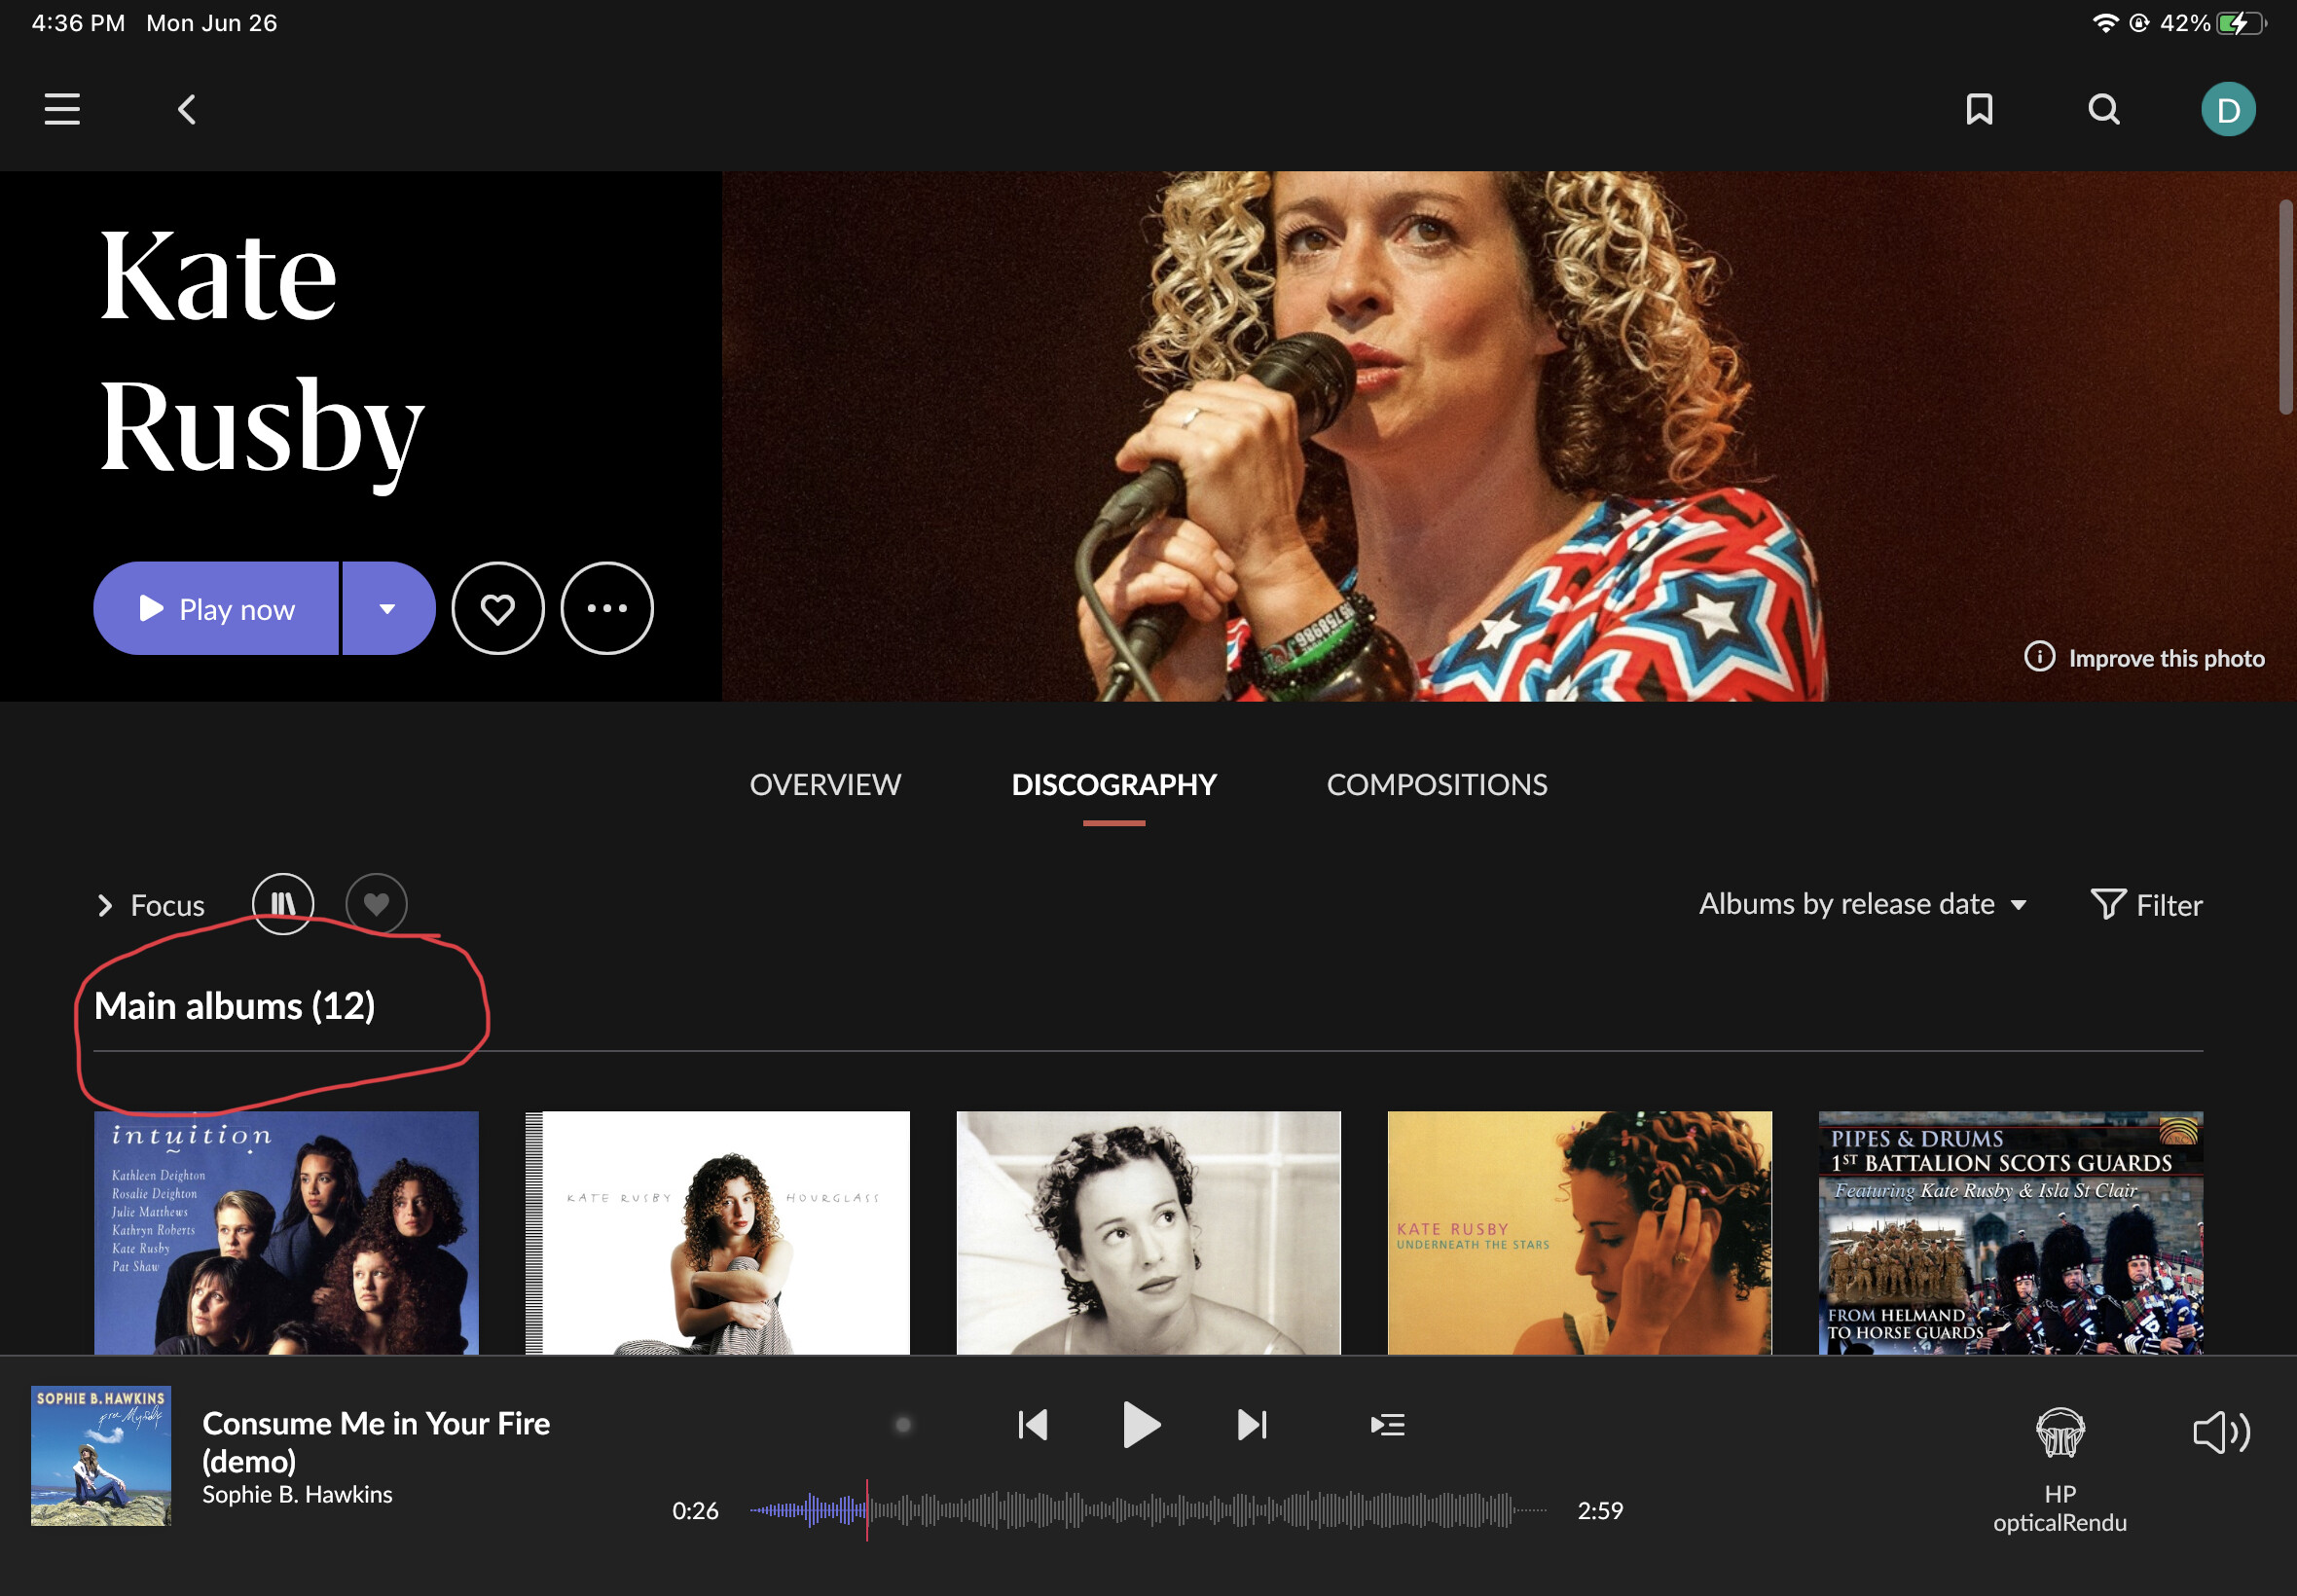The width and height of the screenshot is (2297, 1596).
Task: Click the Sophie B. Hawkins artist name
Action: [297, 1494]
